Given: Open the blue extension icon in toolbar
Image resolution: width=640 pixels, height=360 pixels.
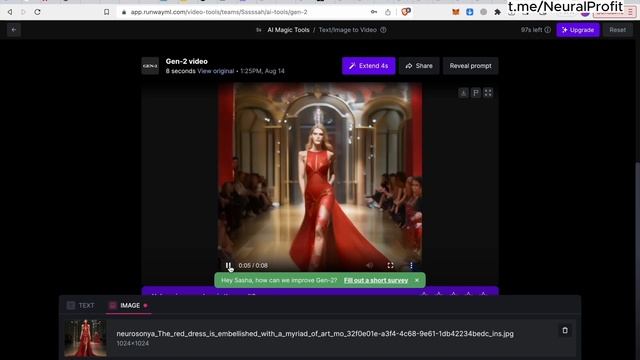Looking at the screenshot, I should coord(469,12).
